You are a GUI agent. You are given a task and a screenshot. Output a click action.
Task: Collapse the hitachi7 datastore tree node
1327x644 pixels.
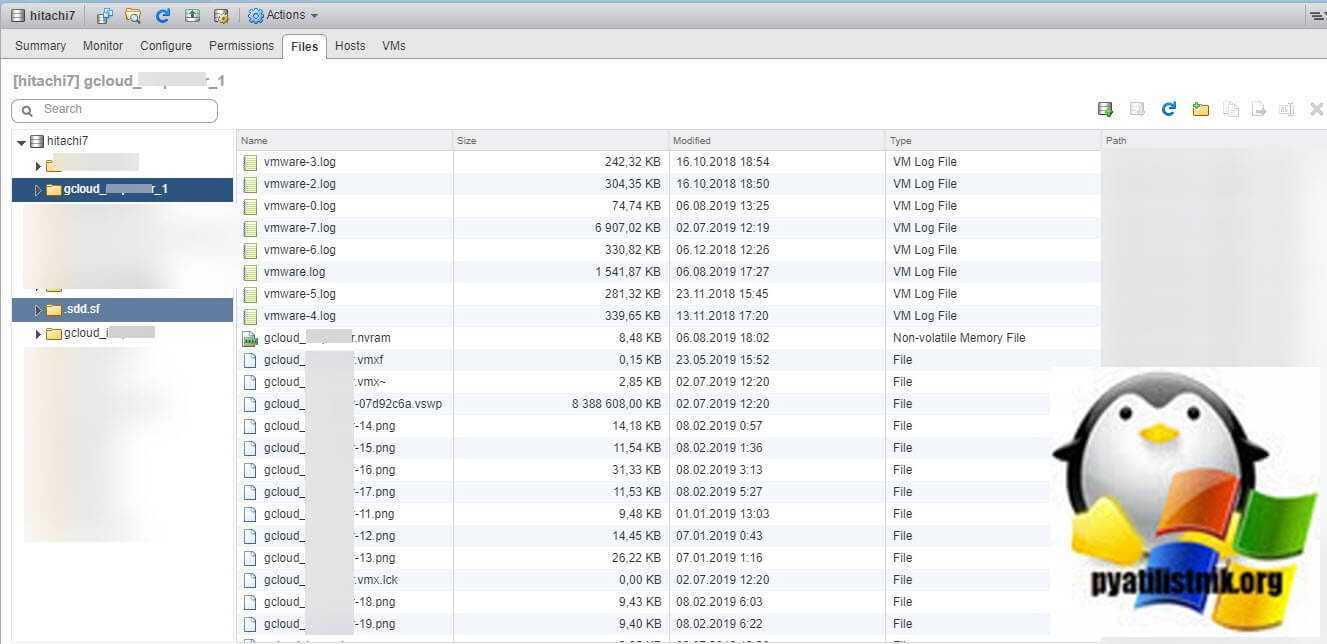coord(22,142)
